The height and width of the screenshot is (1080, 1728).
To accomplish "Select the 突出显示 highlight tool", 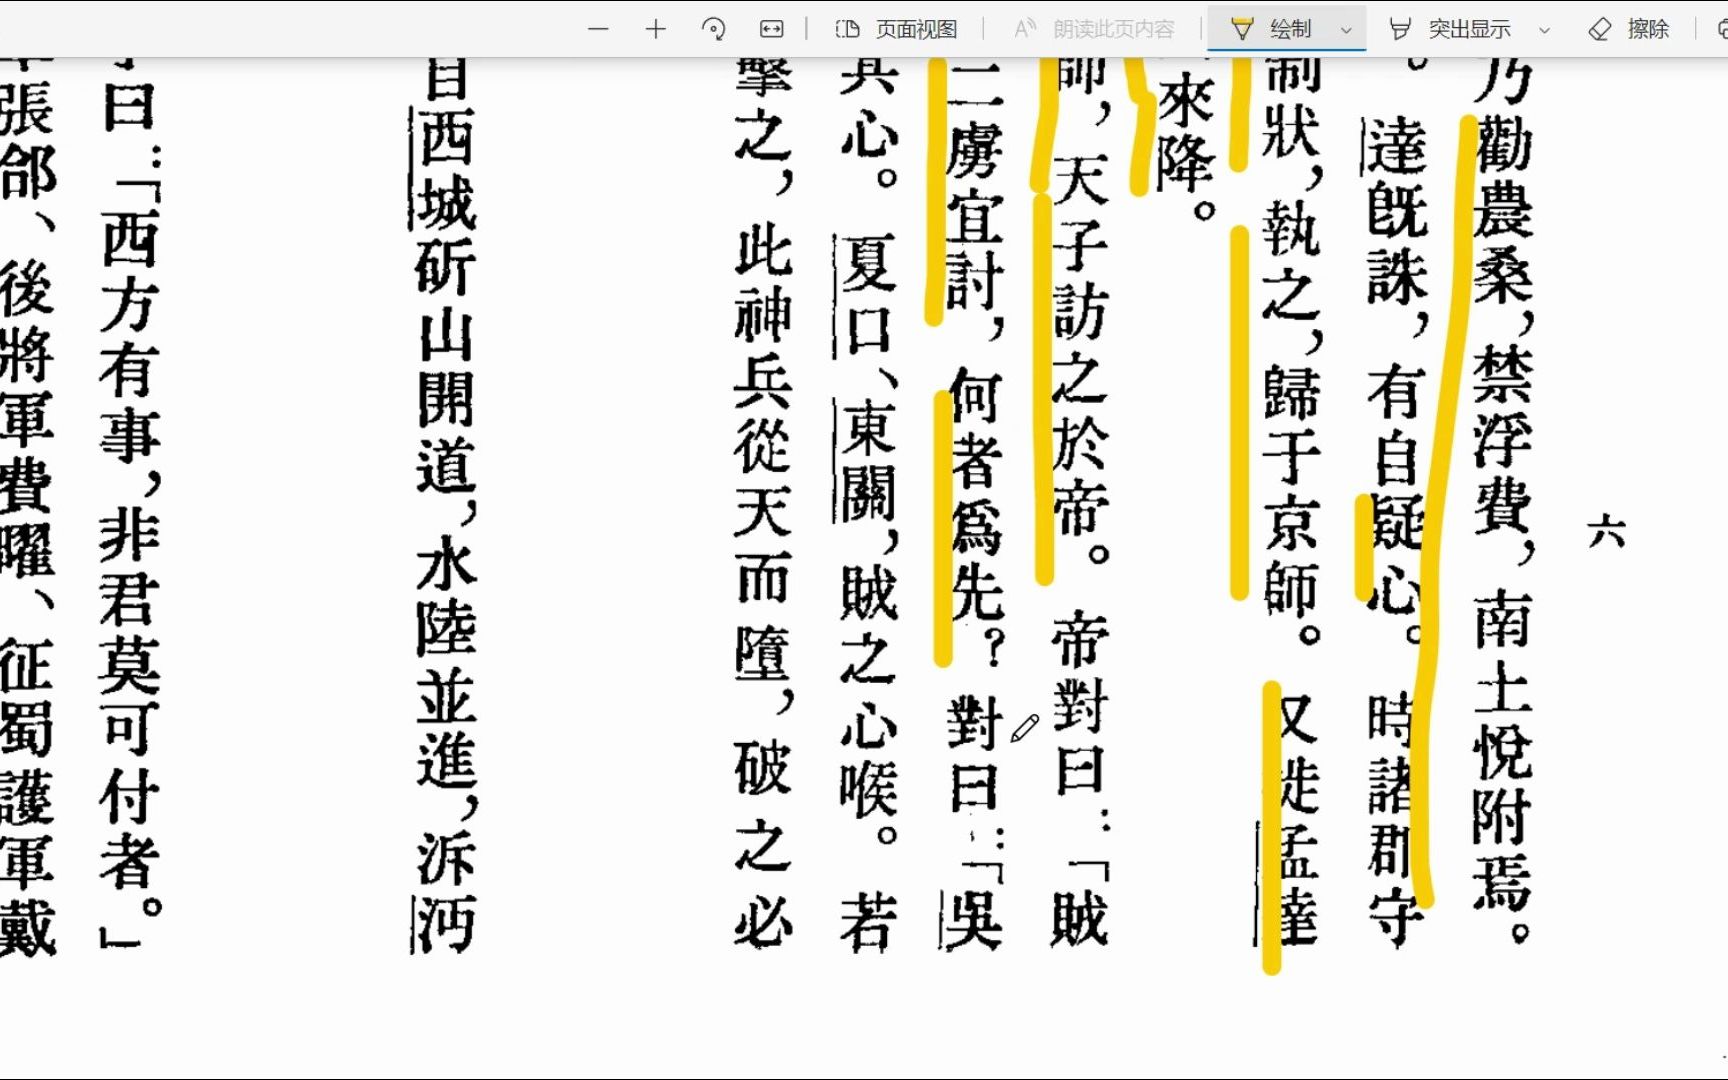I will point(1450,29).
